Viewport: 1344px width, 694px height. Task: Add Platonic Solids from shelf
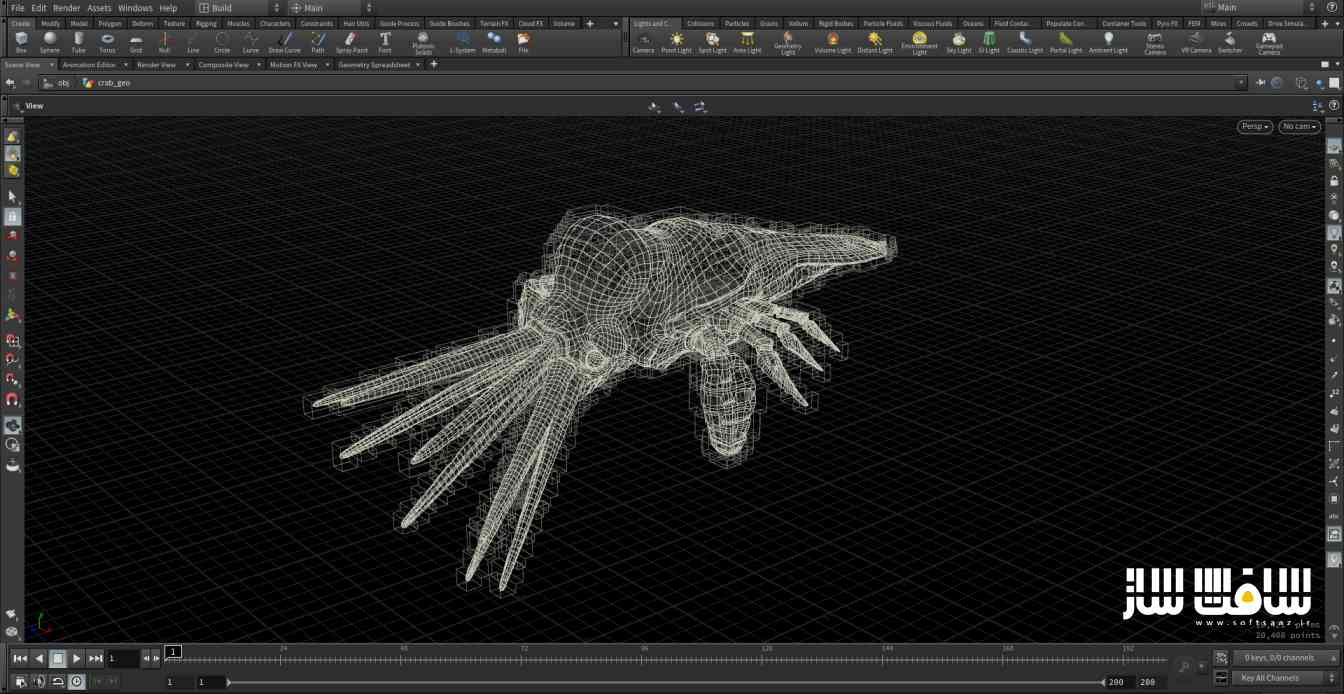click(x=423, y=43)
